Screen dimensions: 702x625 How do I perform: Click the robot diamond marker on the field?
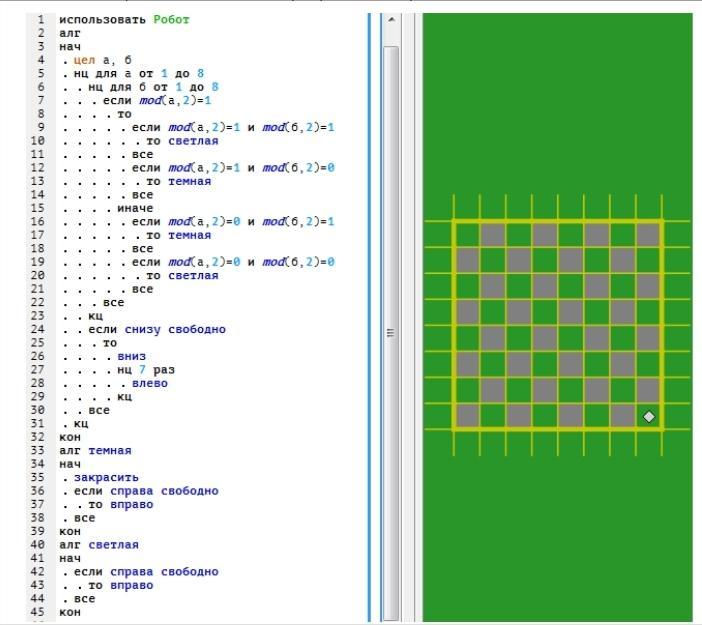[x=649, y=416]
